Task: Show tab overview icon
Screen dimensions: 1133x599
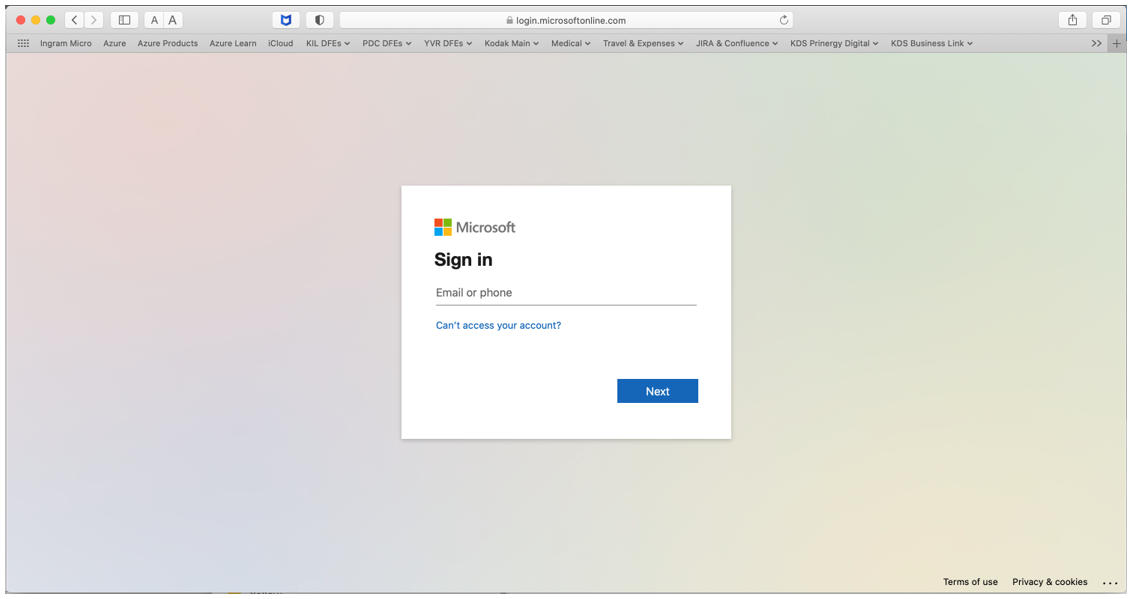Action: click(x=1106, y=20)
